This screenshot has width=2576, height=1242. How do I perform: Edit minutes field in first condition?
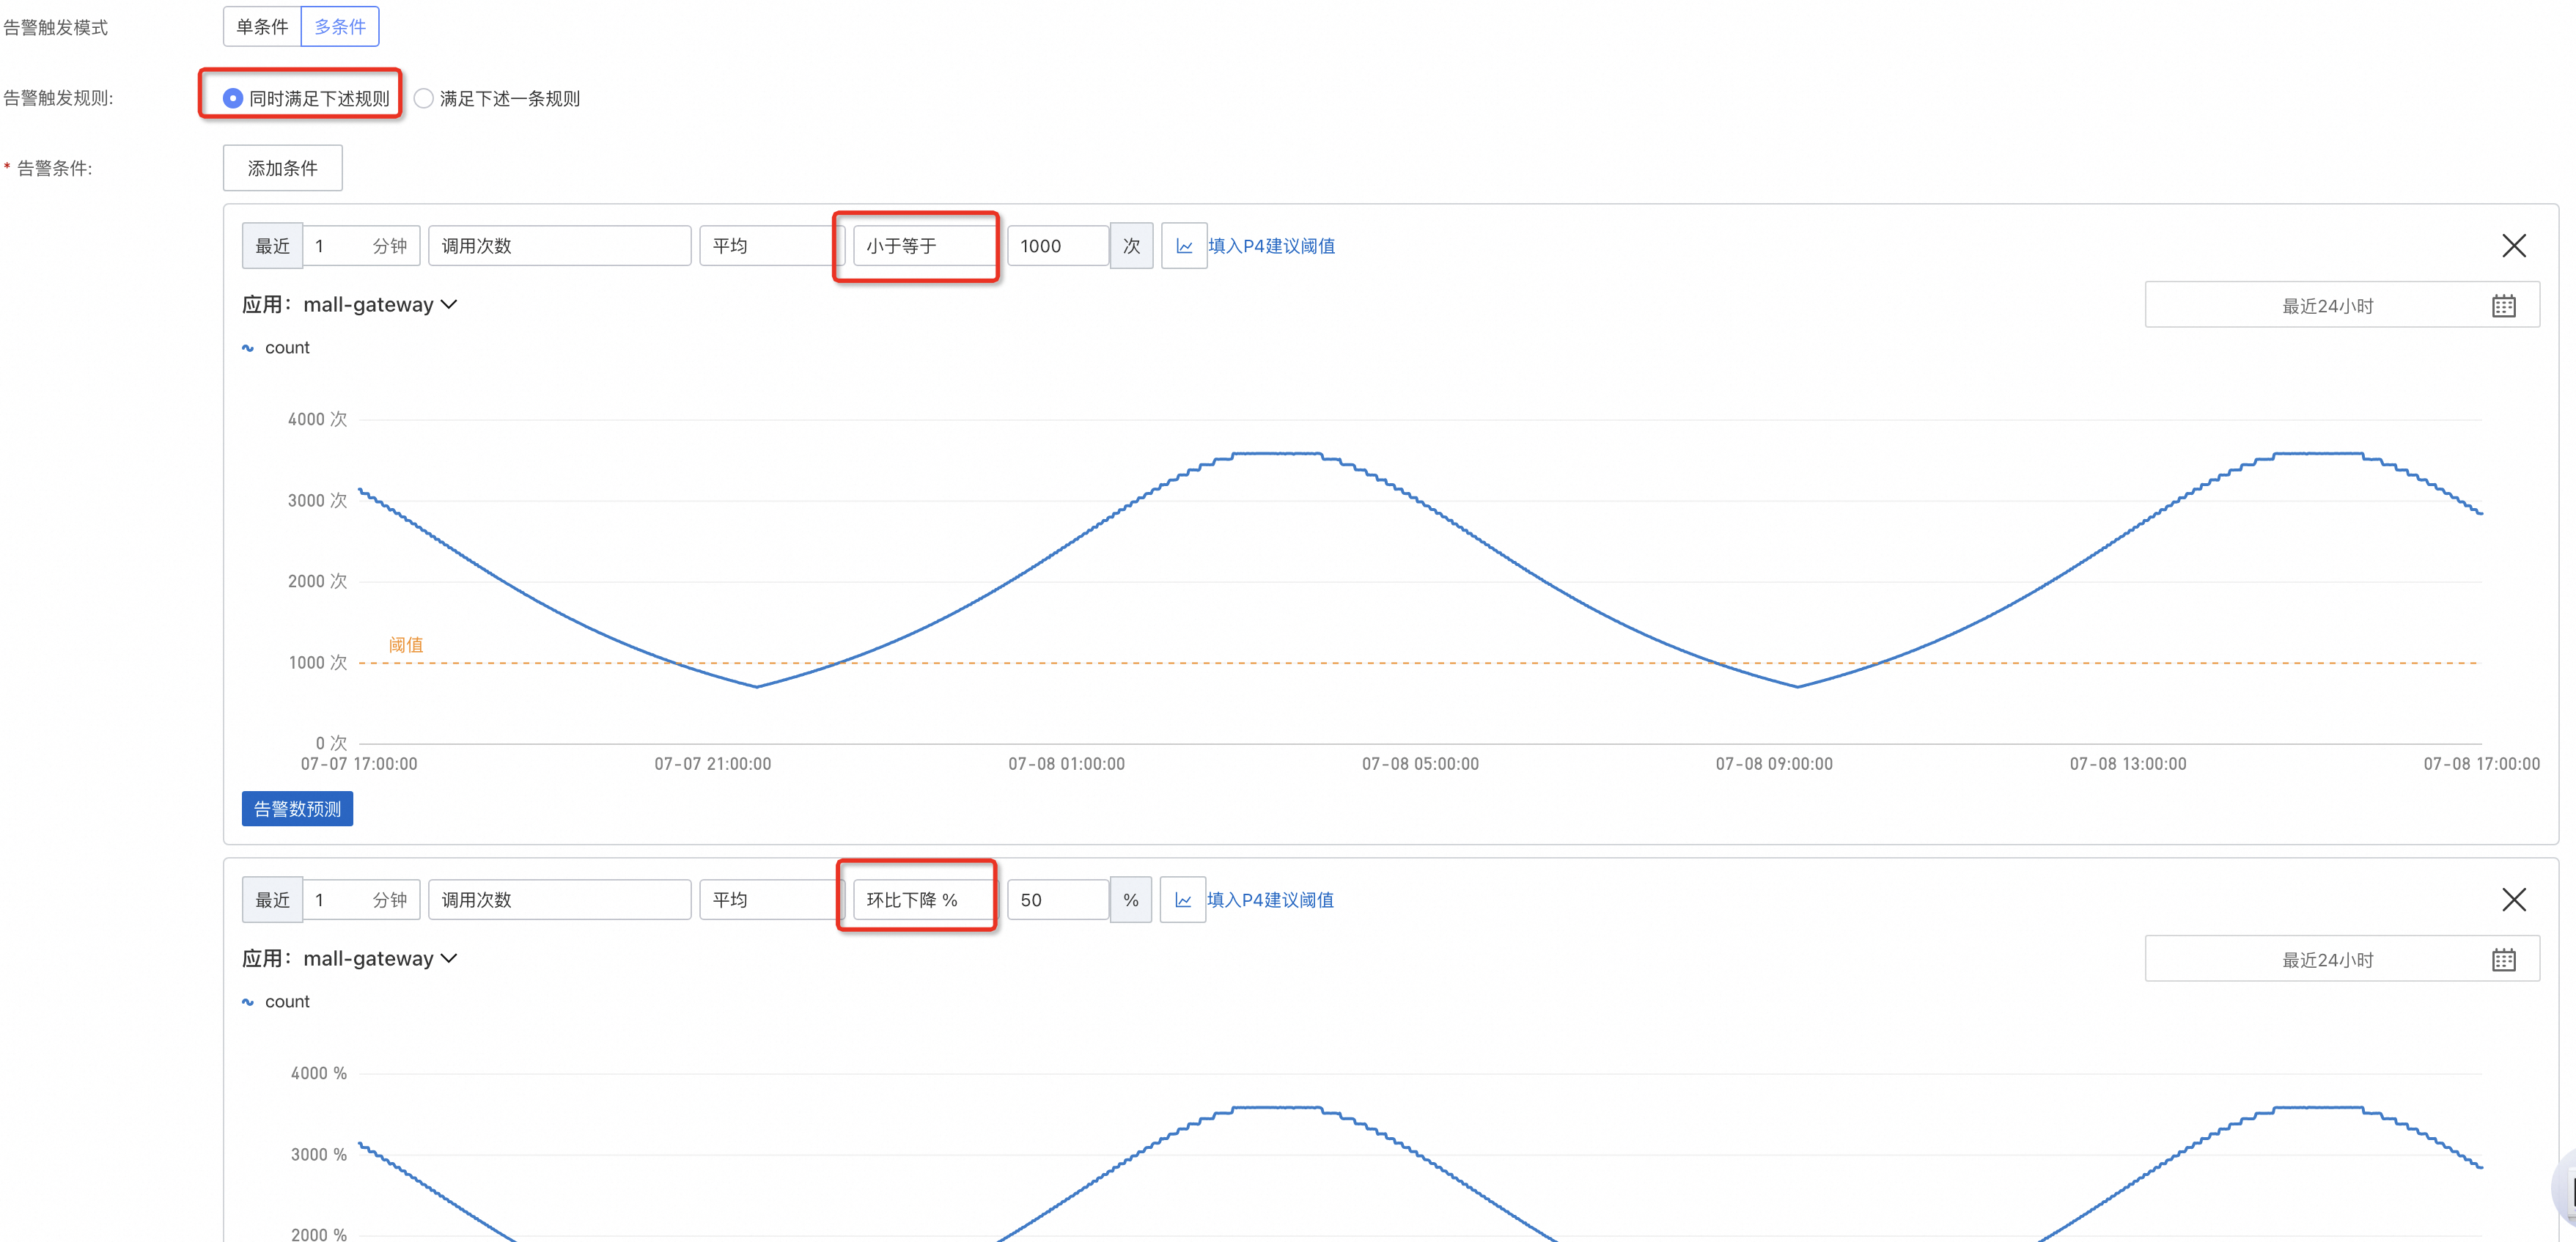pyautogui.click(x=361, y=246)
